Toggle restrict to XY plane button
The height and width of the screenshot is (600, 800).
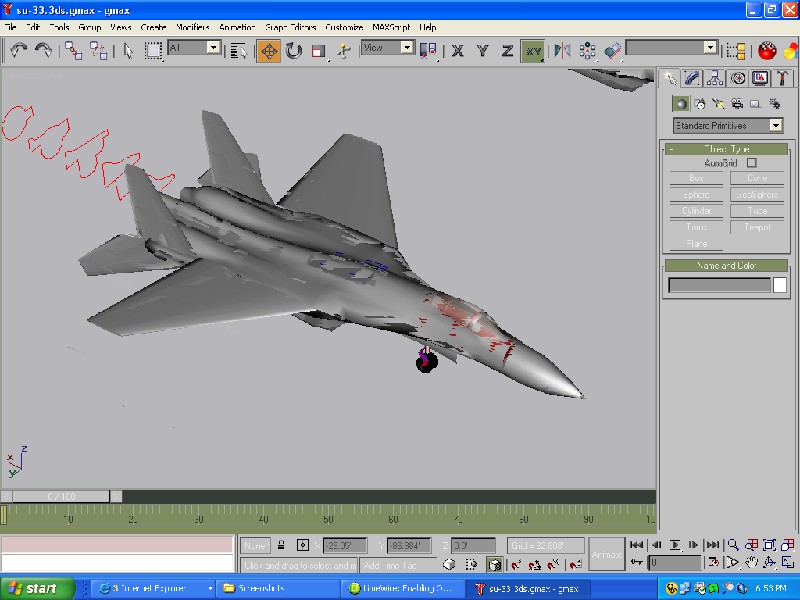pyautogui.click(x=534, y=50)
